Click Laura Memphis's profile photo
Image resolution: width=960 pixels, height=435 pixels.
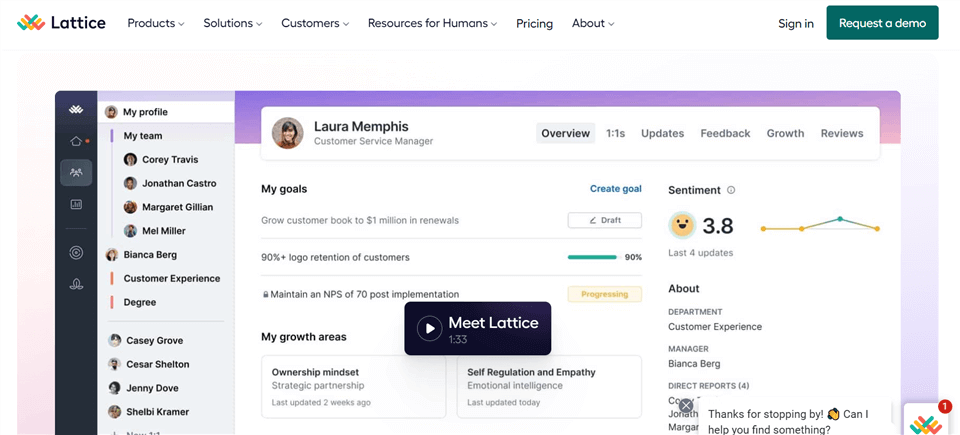(288, 133)
